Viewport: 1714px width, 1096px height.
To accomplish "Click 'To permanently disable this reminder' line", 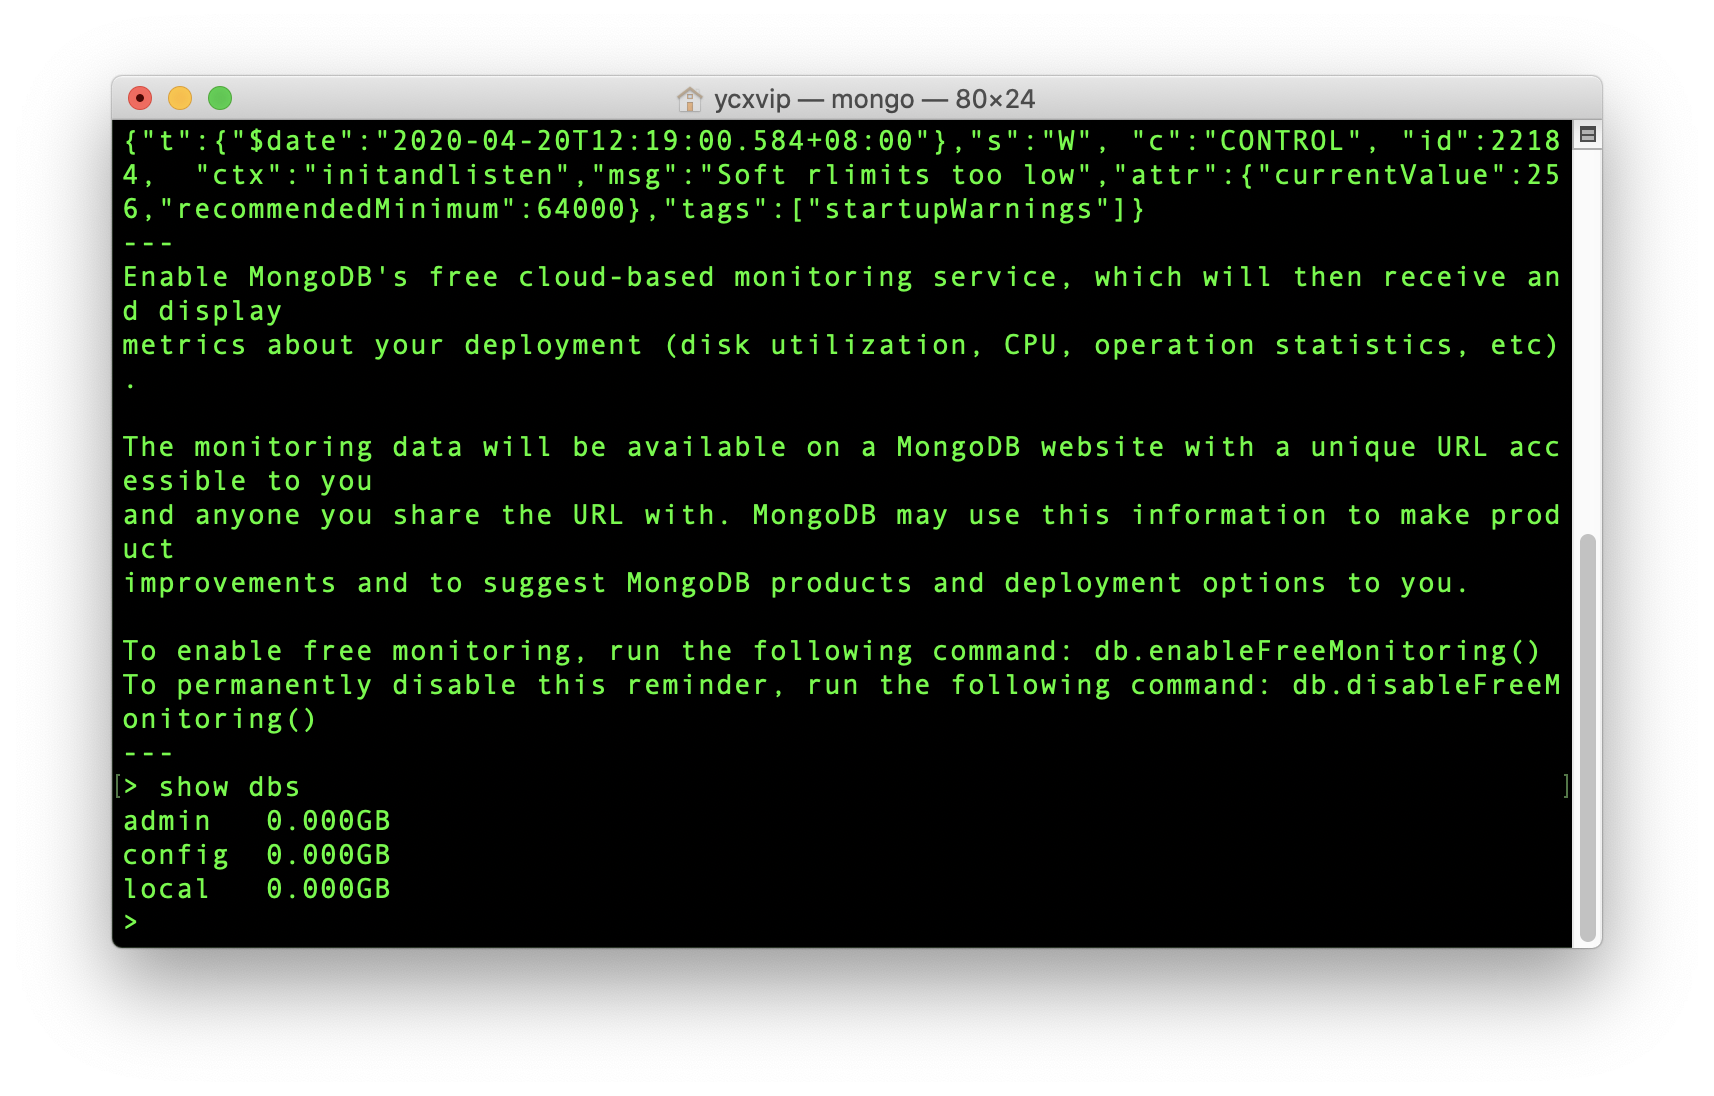I will pyautogui.click(x=841, y=685).
